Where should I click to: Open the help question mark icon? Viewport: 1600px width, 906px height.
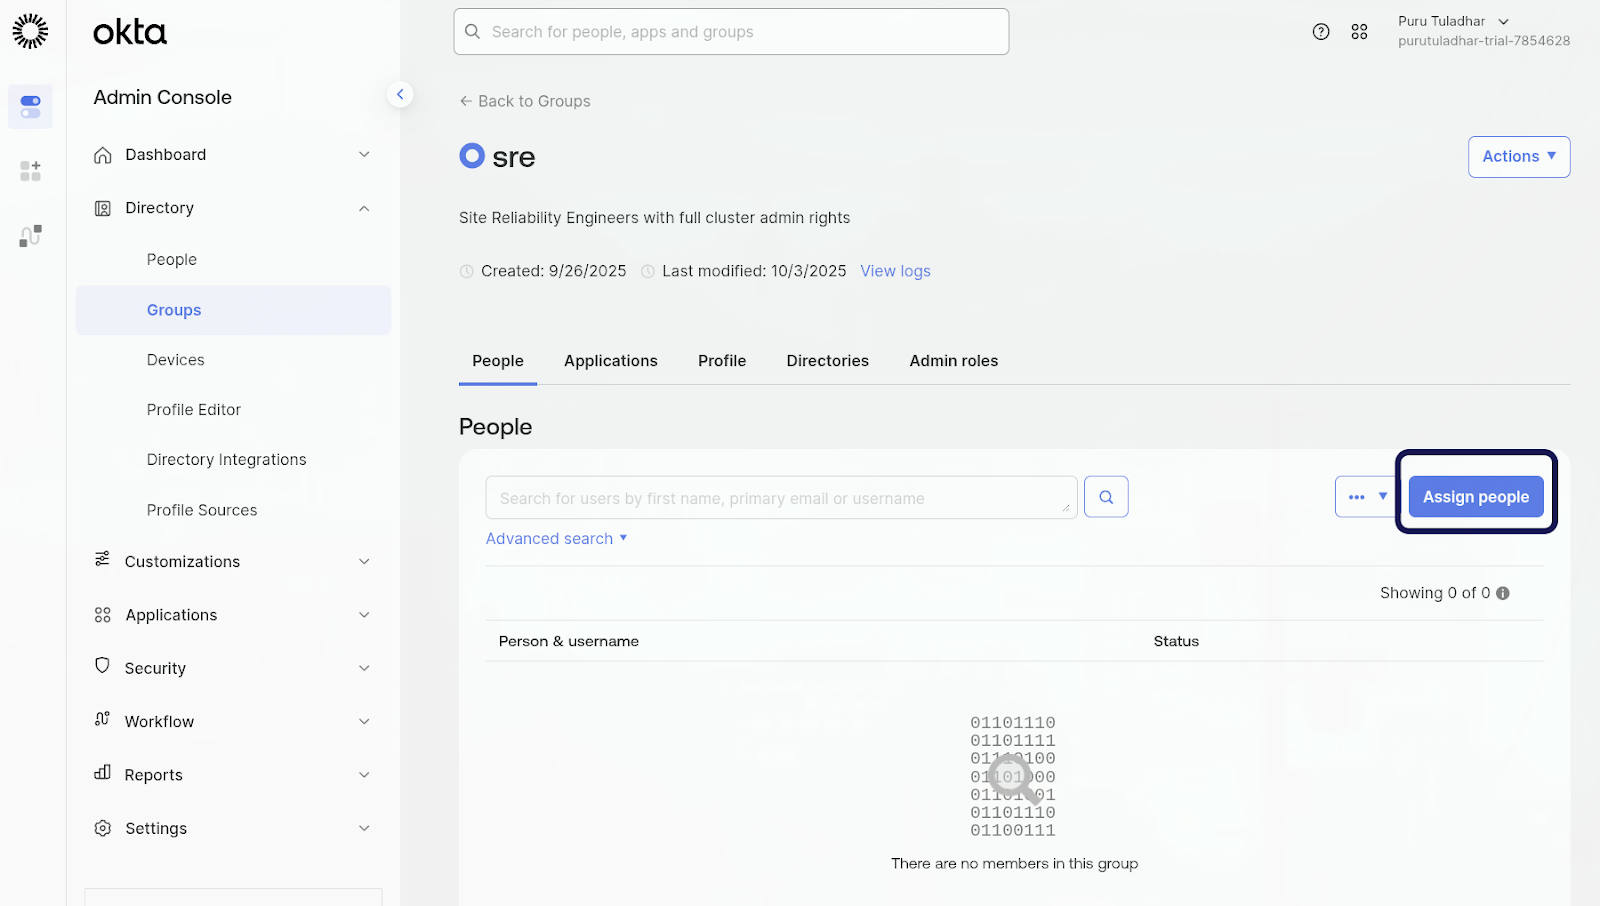pyautogui.click(x=1321, y=32)
